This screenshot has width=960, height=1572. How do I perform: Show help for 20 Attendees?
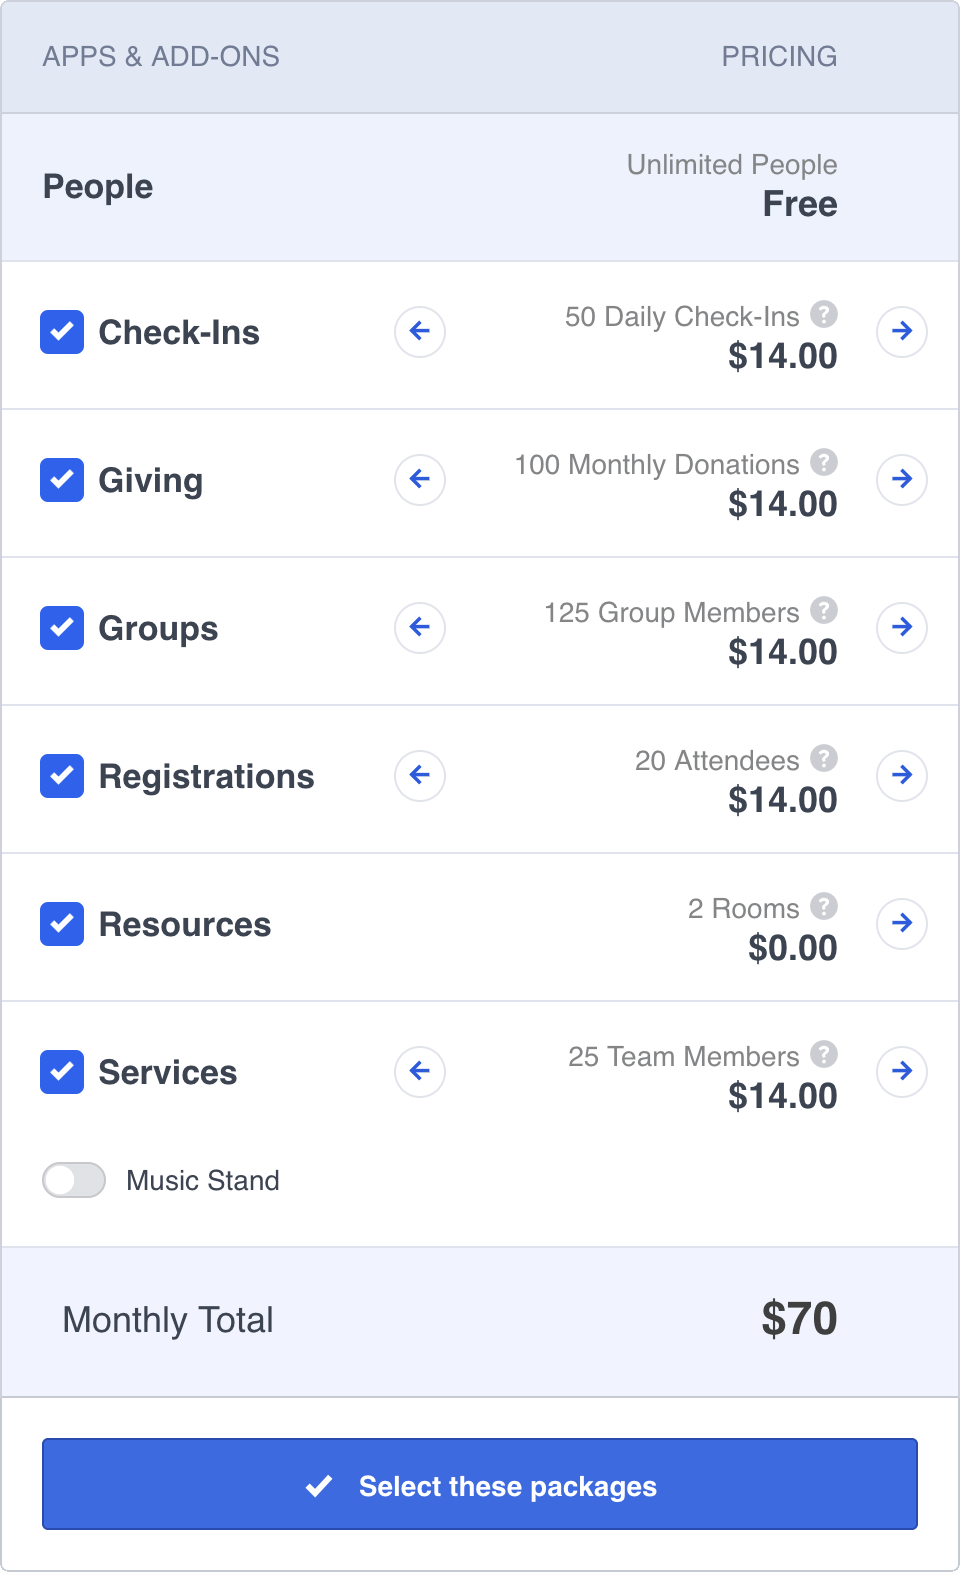coord(823,759)
